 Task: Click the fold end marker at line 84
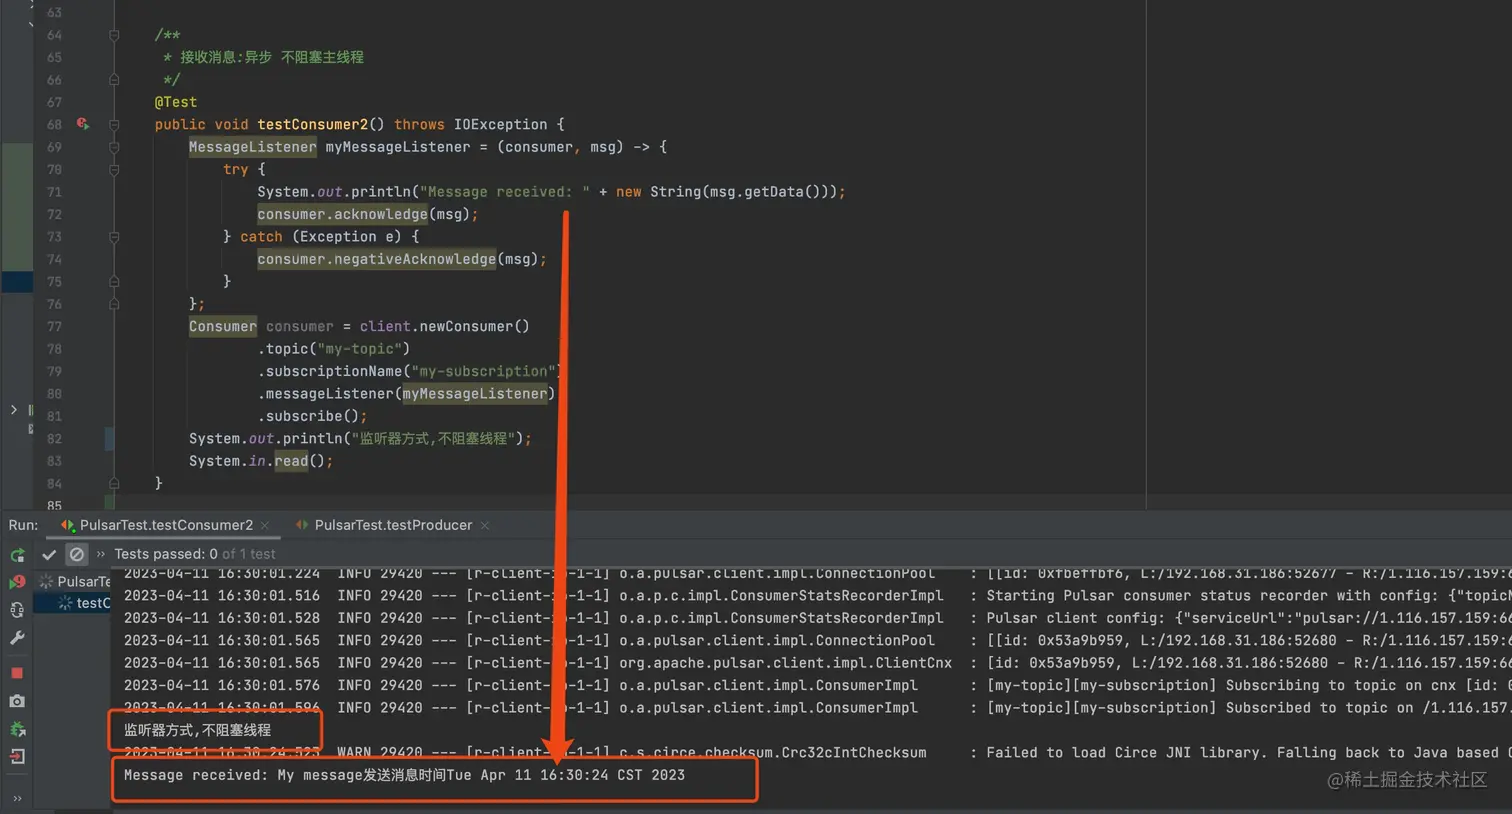coord(114,484)
